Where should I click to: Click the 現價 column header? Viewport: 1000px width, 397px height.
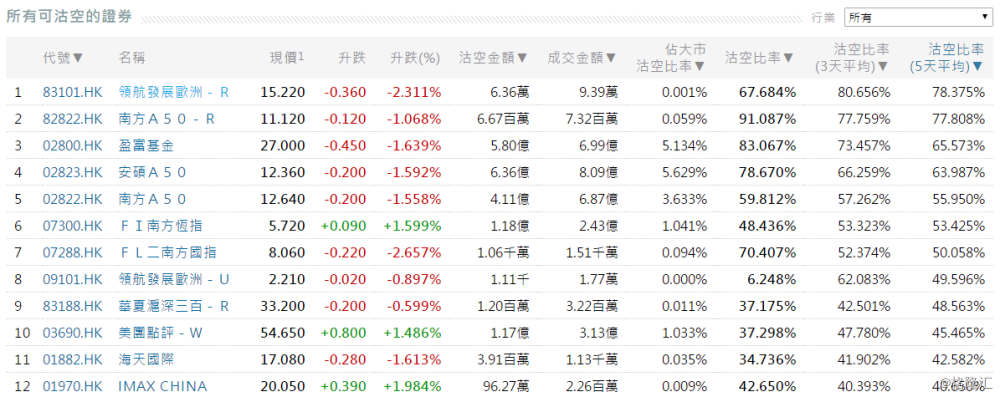point(286,57)
